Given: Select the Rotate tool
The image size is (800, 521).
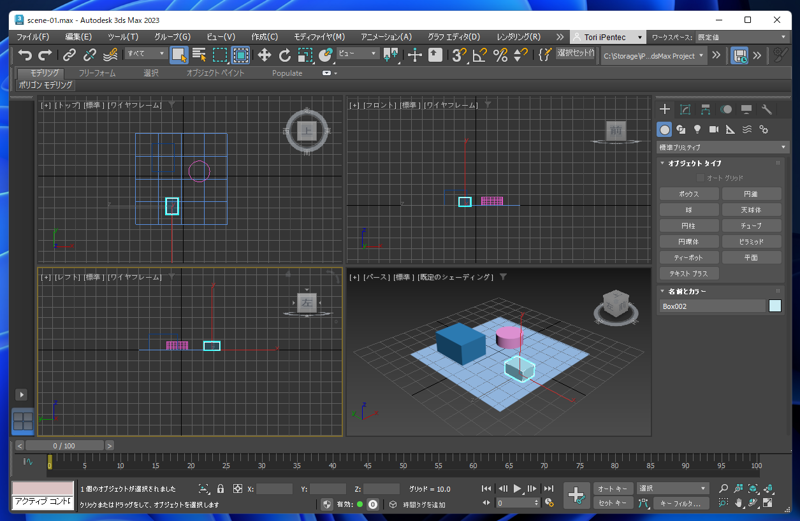Looking at the screenshot, I should [x=284, y=55].
